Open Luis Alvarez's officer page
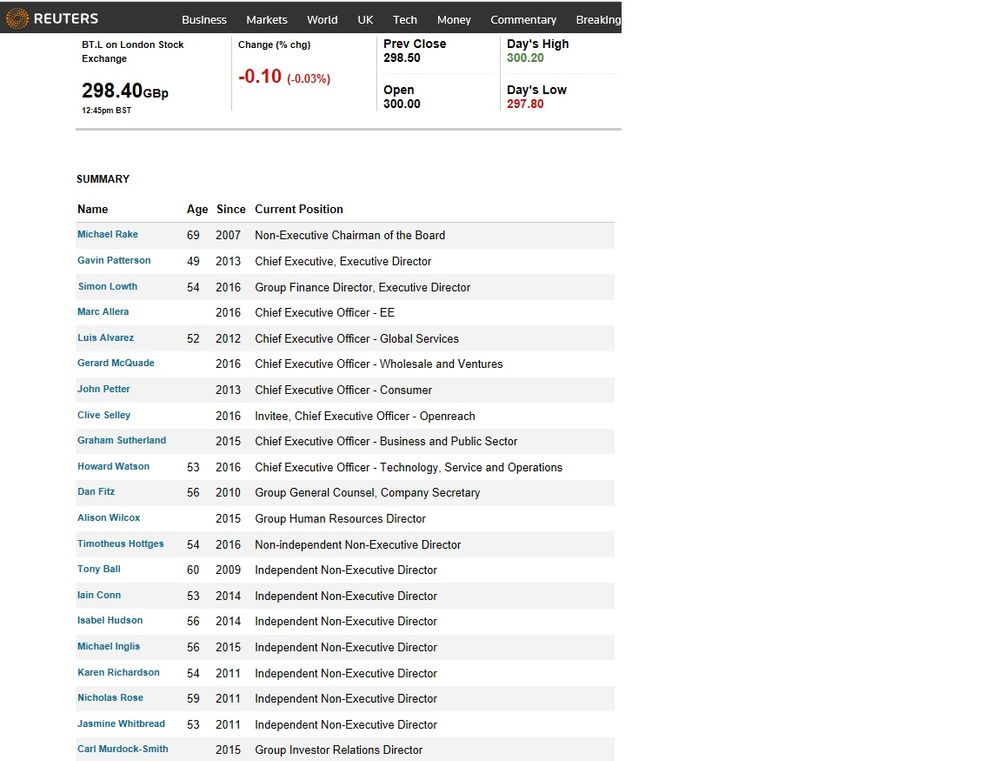998x761 pixels. pyautogui.click(x=105, y=338)
